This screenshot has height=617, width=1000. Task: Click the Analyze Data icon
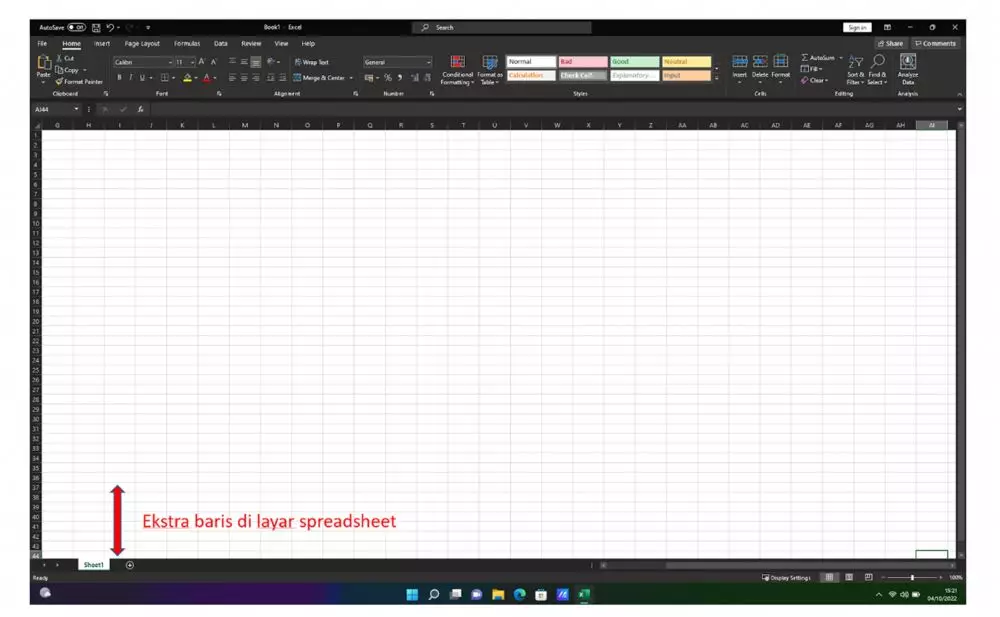(x=907, y=69)
